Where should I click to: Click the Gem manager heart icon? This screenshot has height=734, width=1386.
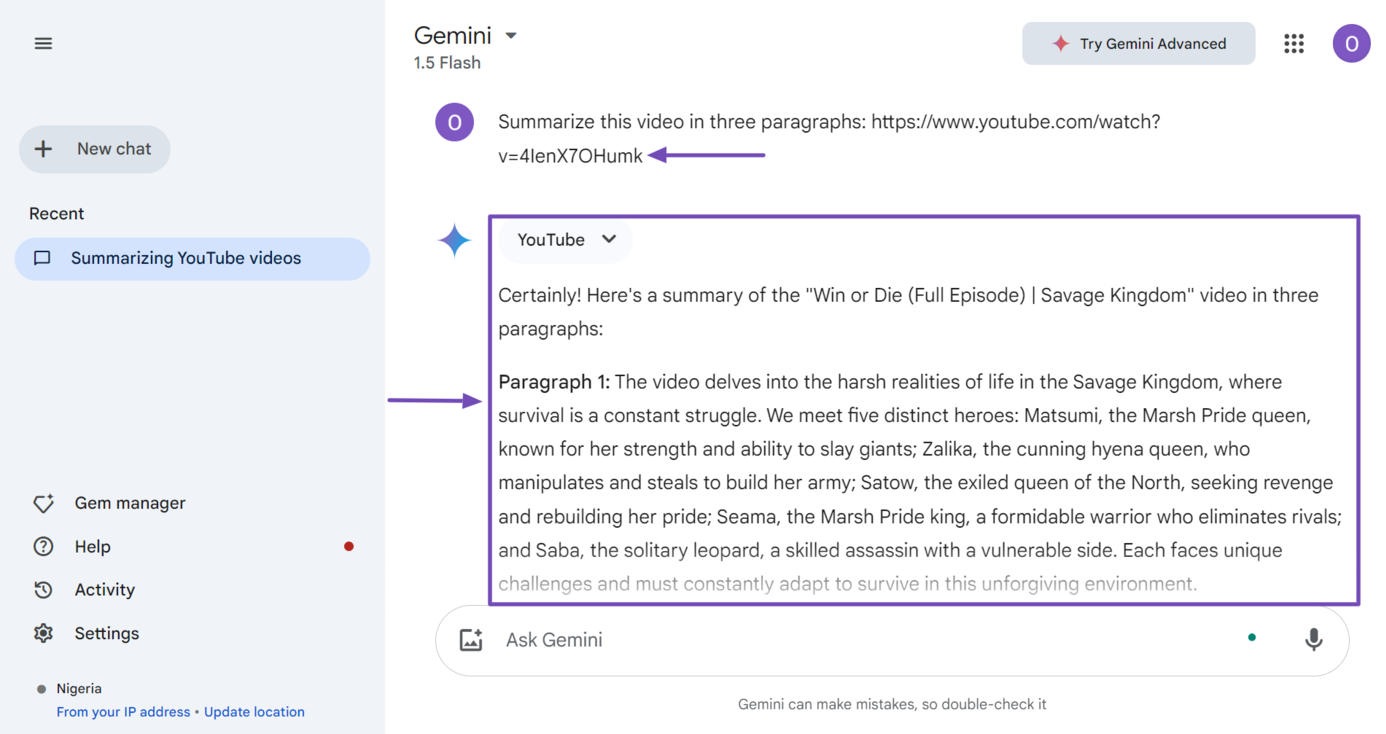[x=43, y=503]
